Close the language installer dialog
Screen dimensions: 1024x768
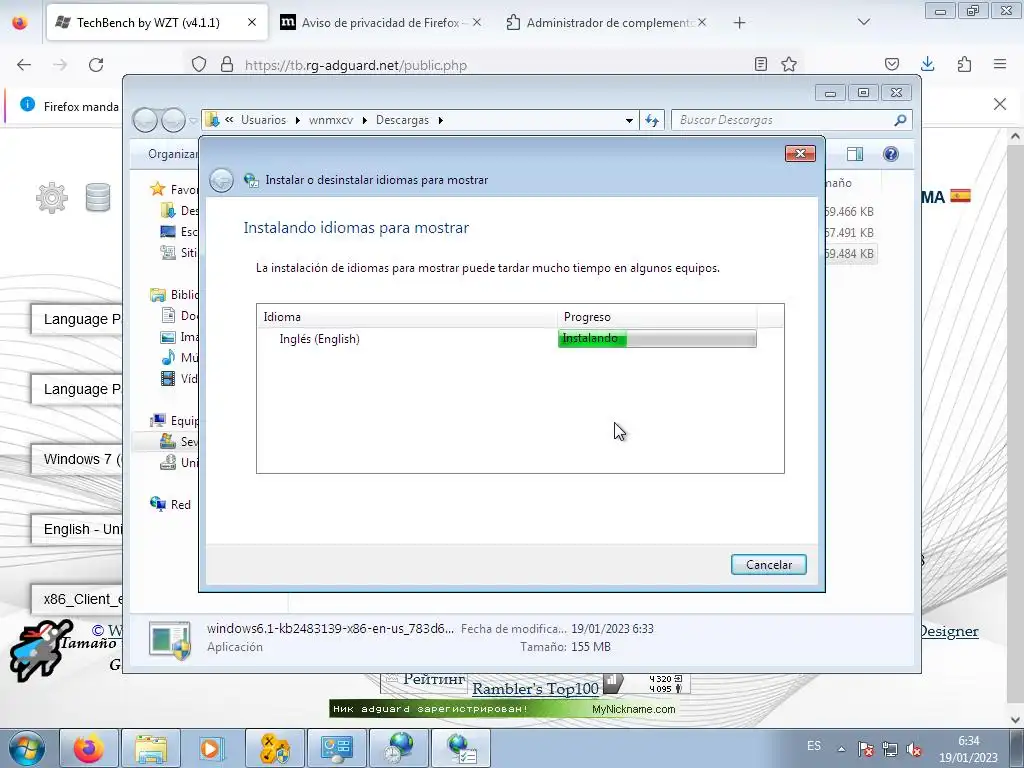coord(800,153)
